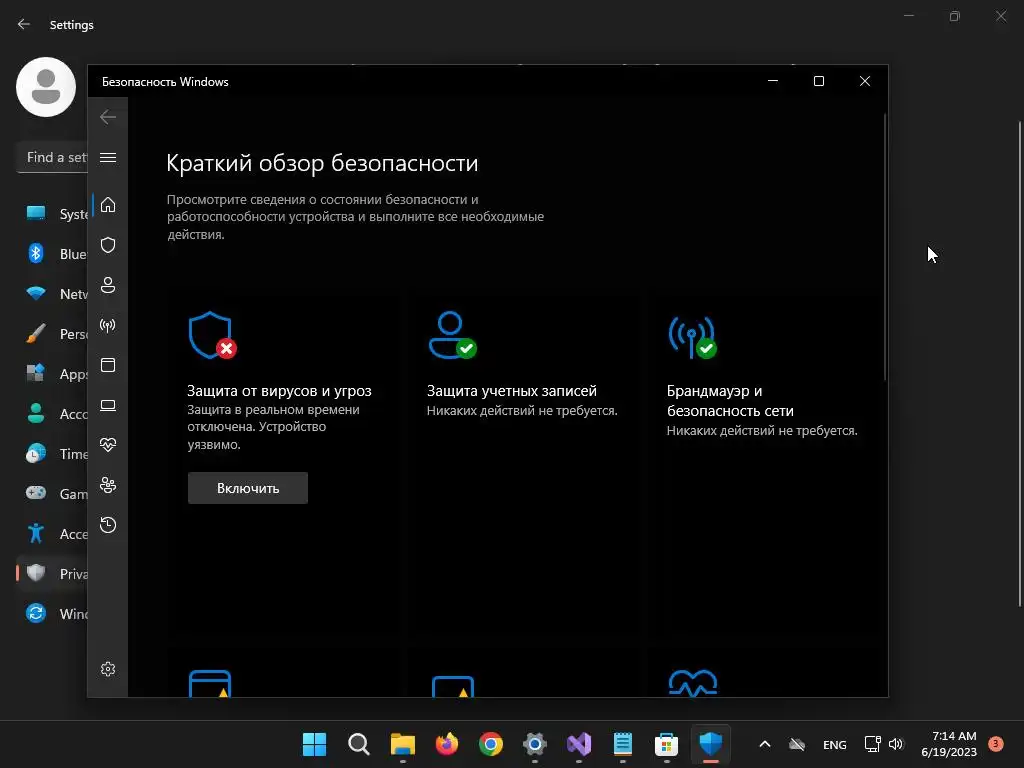Open Notepad from taskbar
1024x768 pixels.
click(x=623, y=744)
